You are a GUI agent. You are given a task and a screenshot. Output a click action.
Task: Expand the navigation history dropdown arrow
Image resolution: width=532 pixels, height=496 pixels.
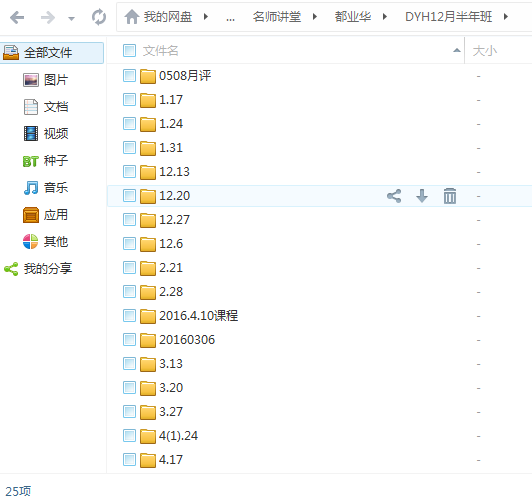(x=71, y=19)
